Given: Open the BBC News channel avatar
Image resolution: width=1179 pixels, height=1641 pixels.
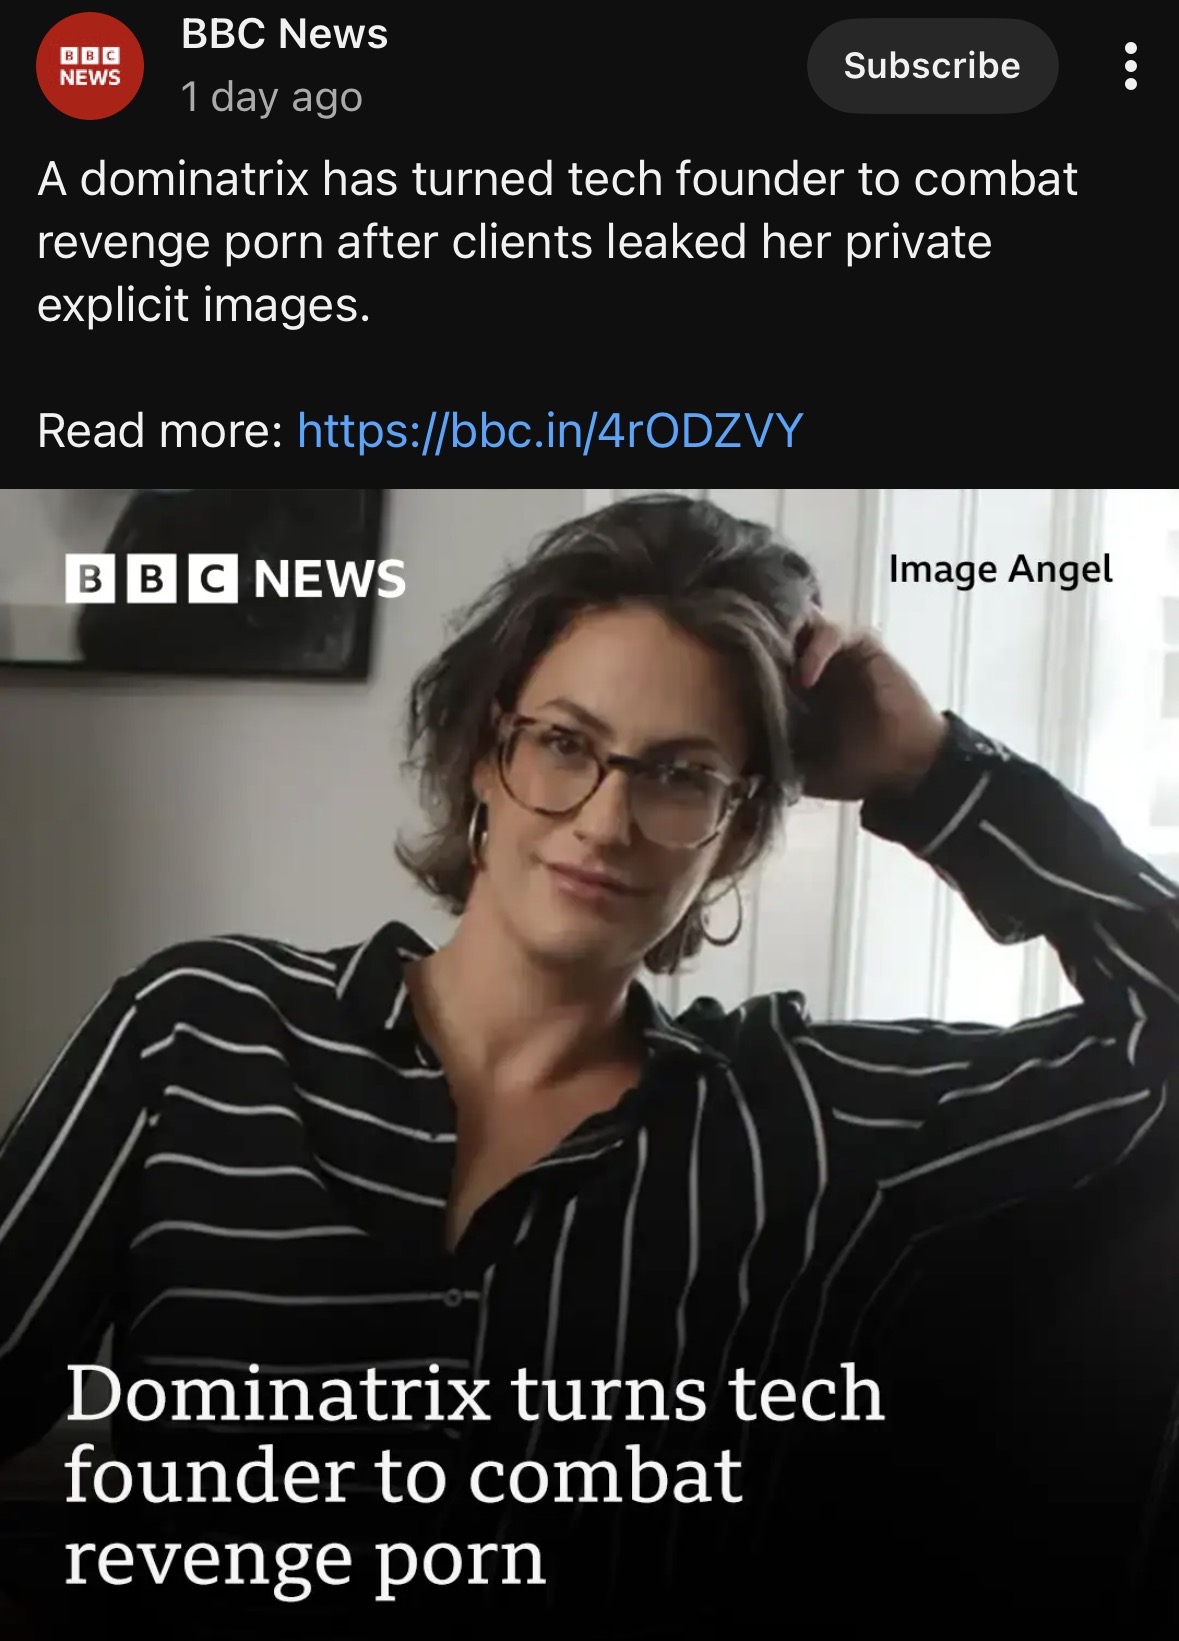Looking at the screenshot, I should 90,67.
